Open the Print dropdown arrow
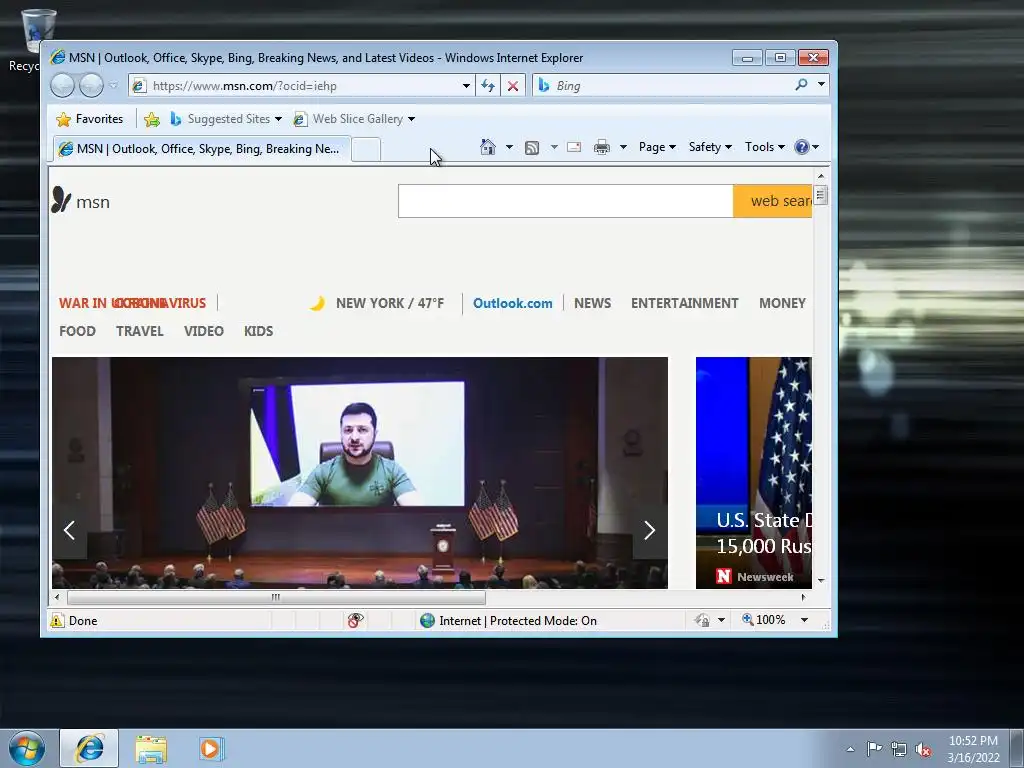The image size is (1024, 768). [623, 147]
